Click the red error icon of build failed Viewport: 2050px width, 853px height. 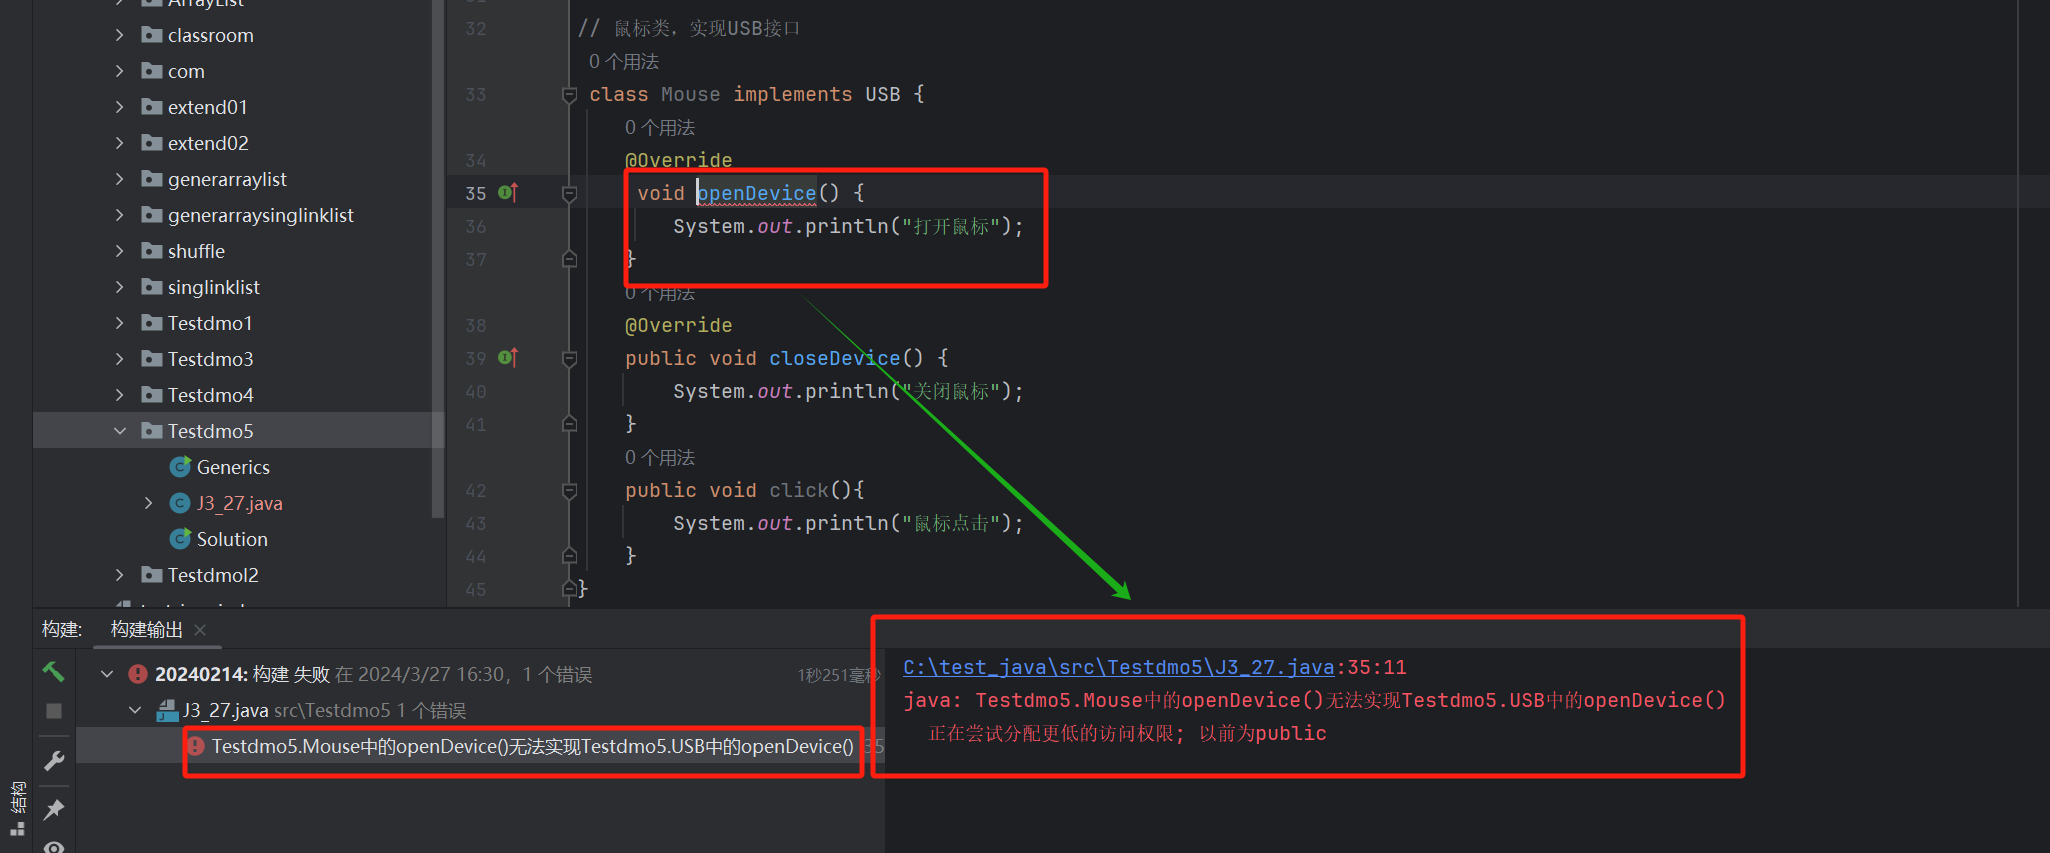coord(138,674)
